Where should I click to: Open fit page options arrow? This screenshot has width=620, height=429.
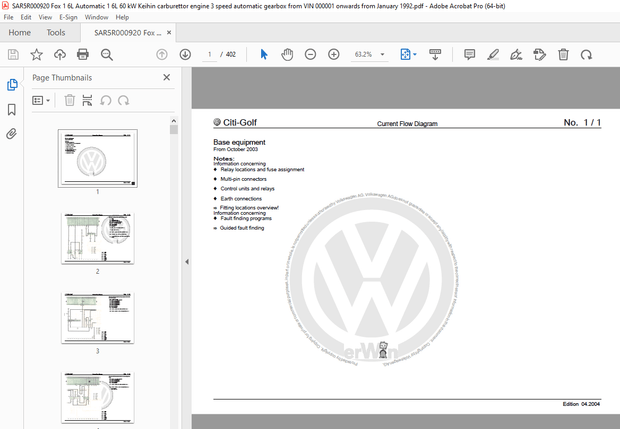click(415, 55)
